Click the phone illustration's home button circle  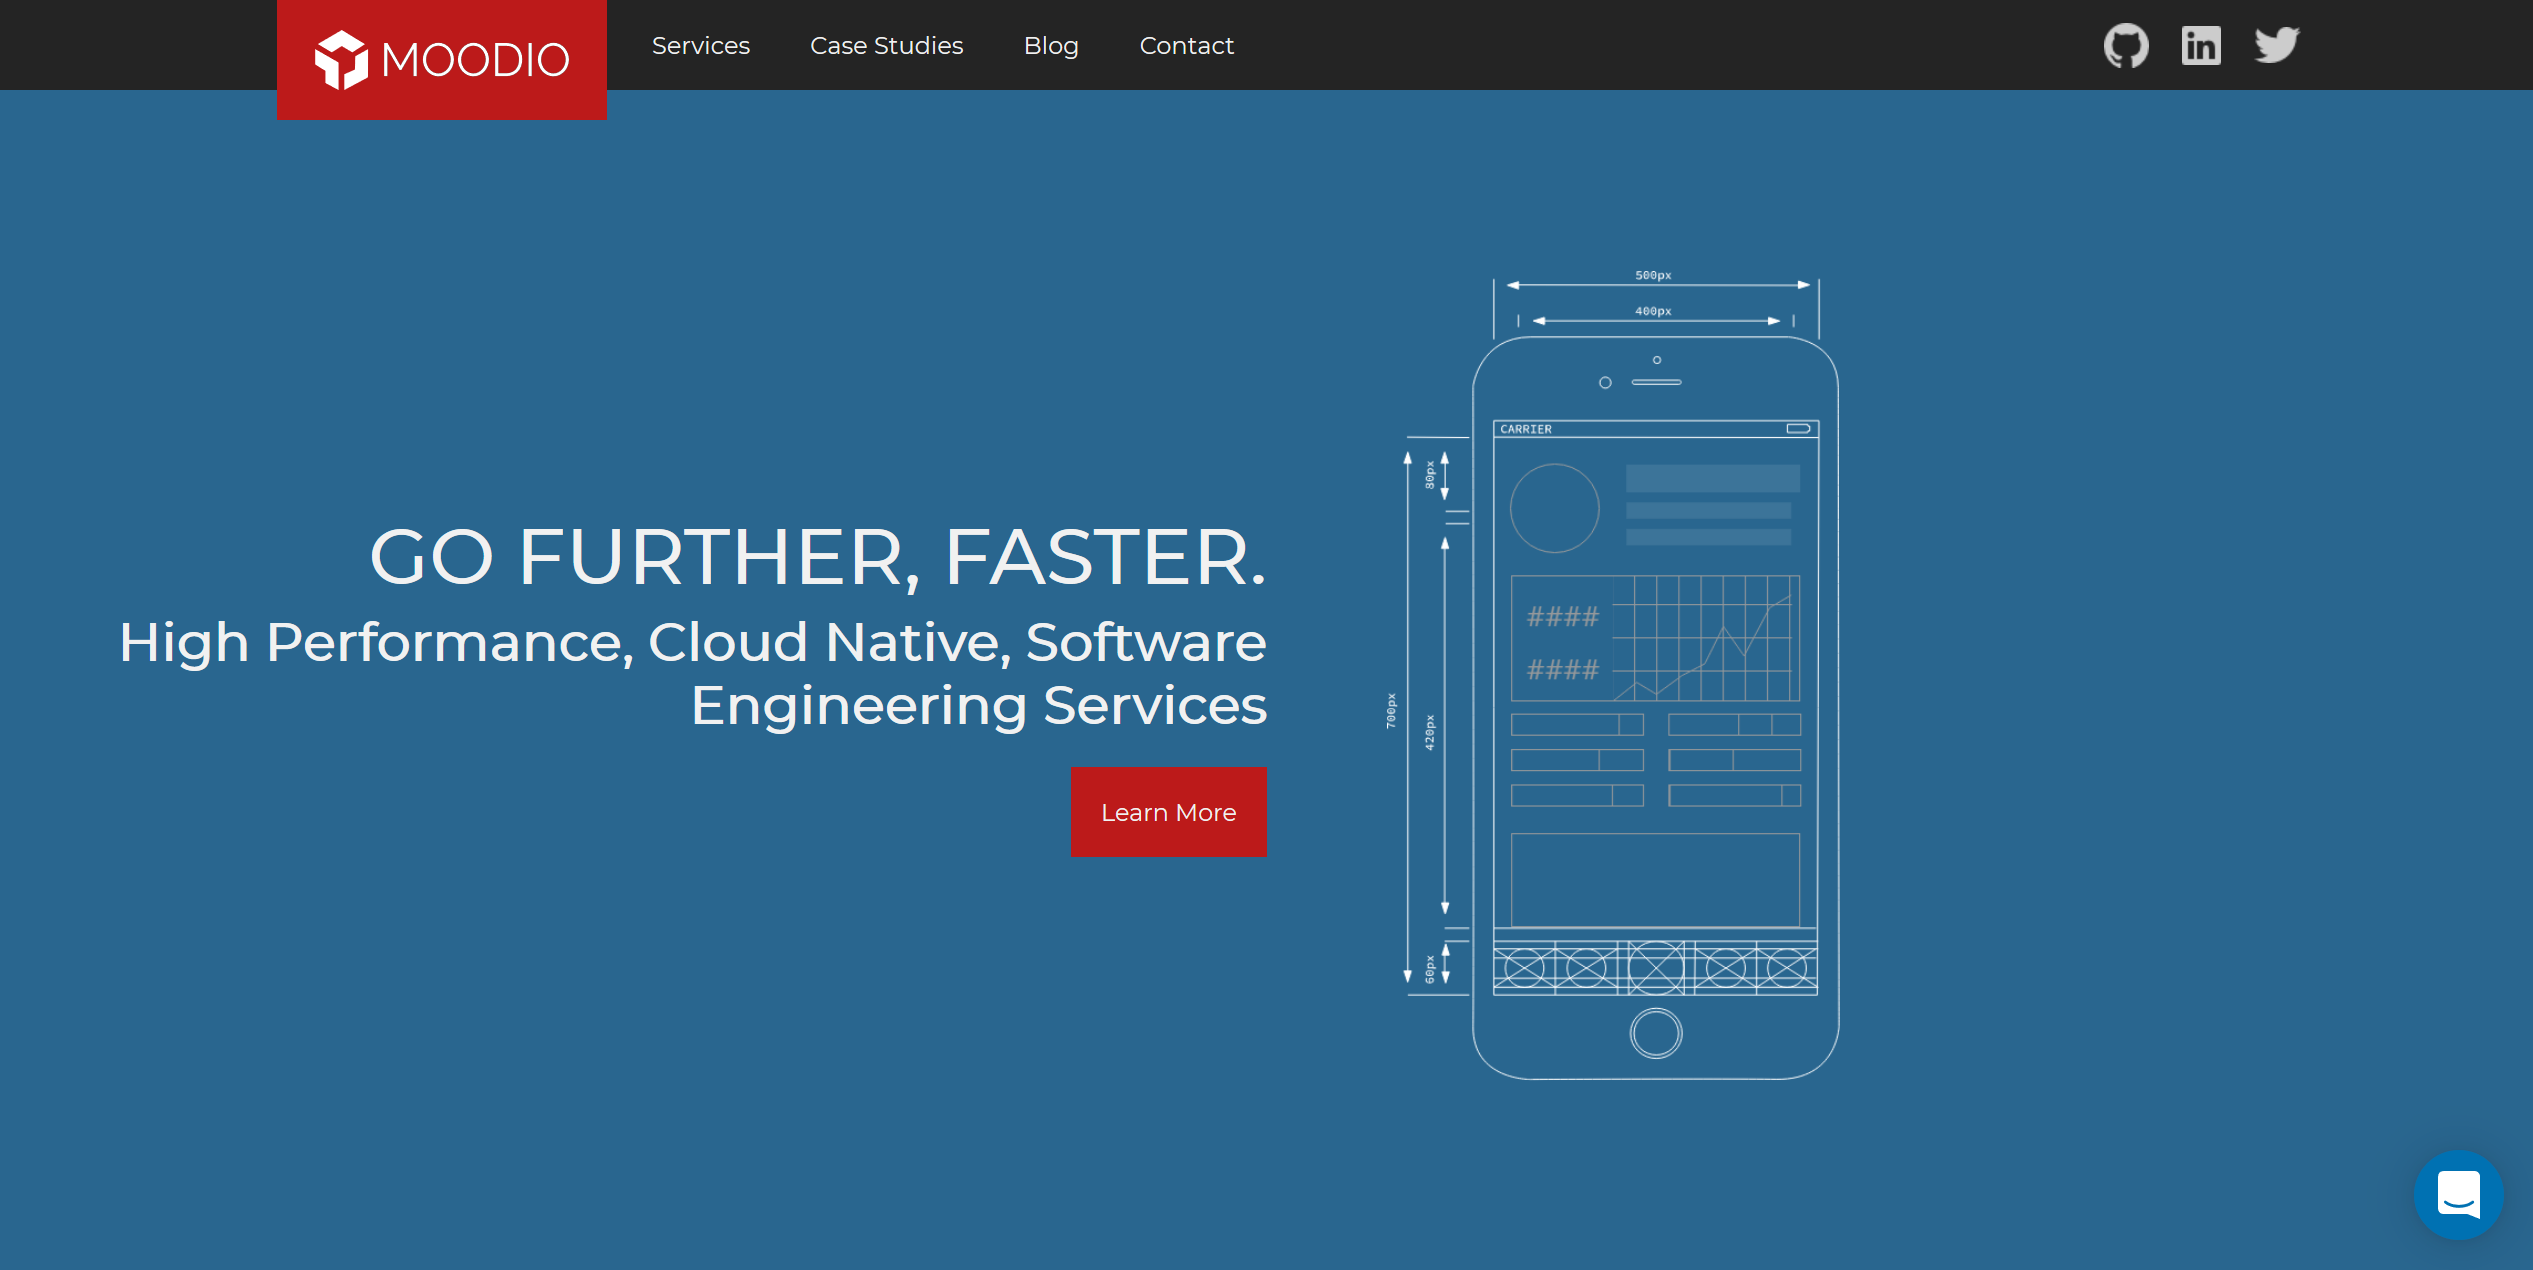[1656, 1033]
